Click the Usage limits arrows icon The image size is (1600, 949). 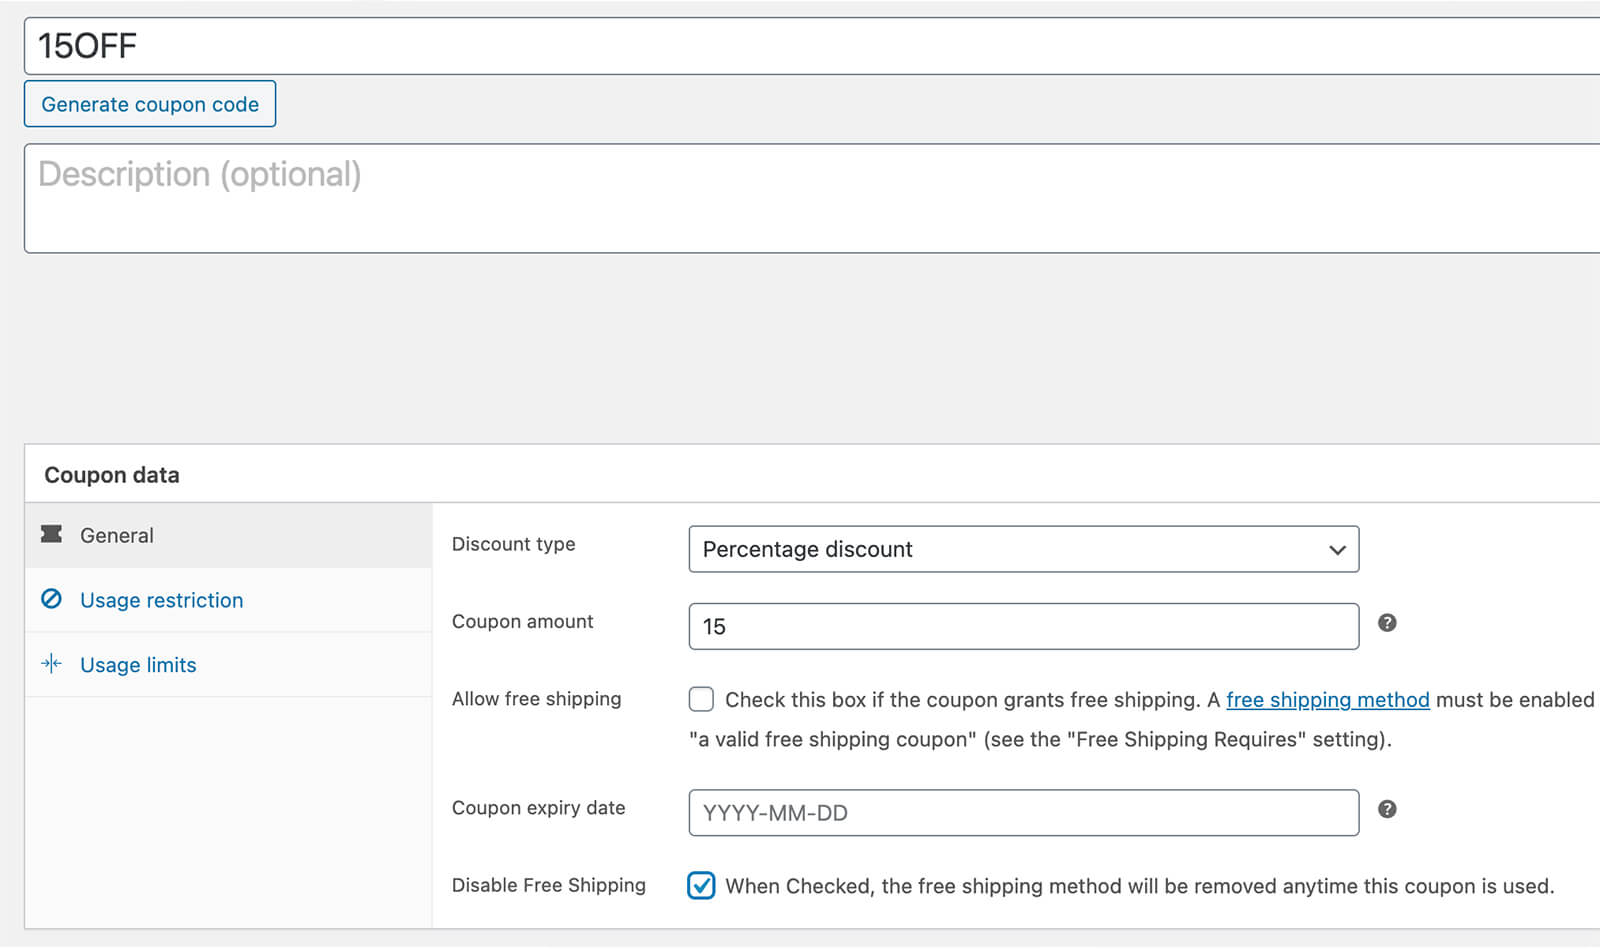coord(51,664)
